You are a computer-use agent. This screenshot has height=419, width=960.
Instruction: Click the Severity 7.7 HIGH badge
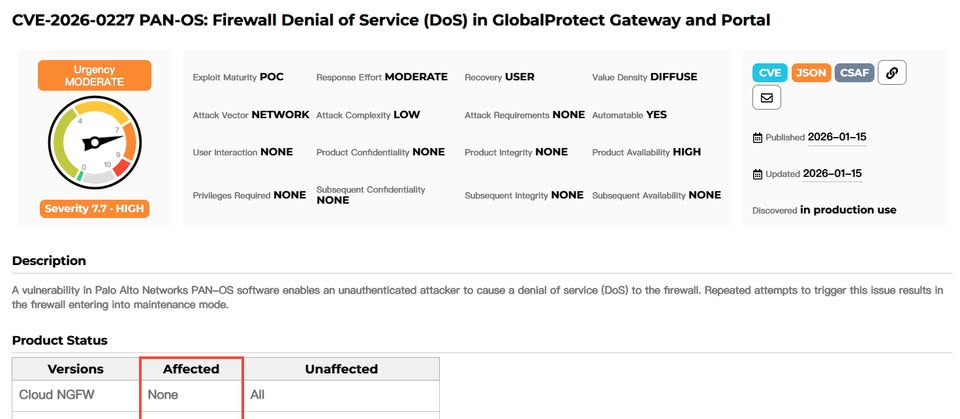click(95, 209)
